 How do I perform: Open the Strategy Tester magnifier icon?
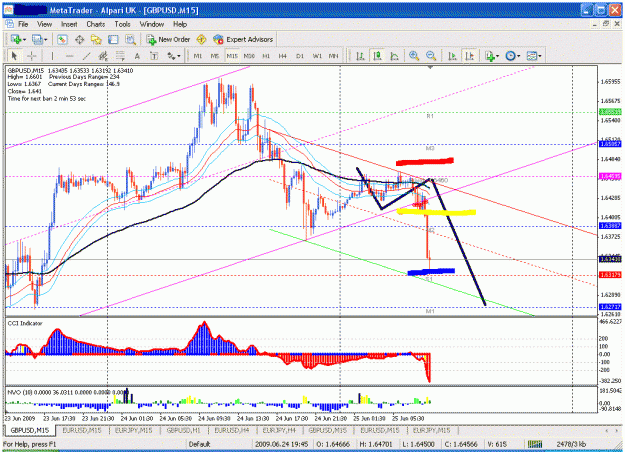tap(130, 39)
